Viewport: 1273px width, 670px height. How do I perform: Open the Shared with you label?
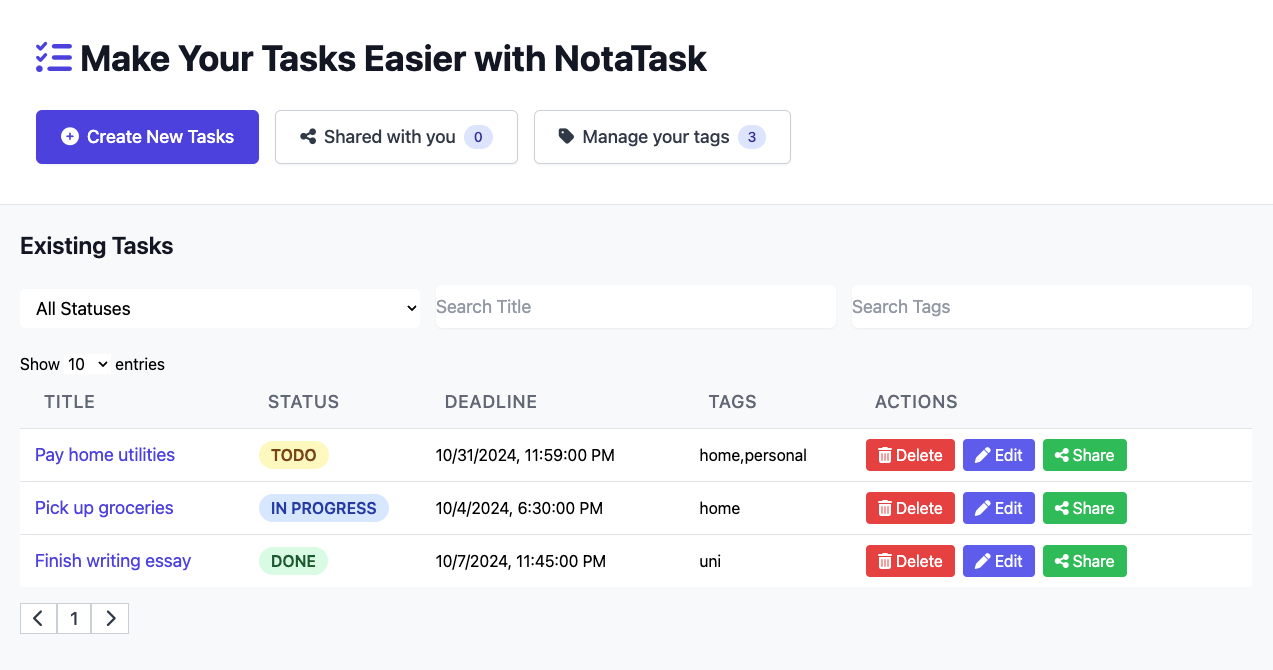390,137
